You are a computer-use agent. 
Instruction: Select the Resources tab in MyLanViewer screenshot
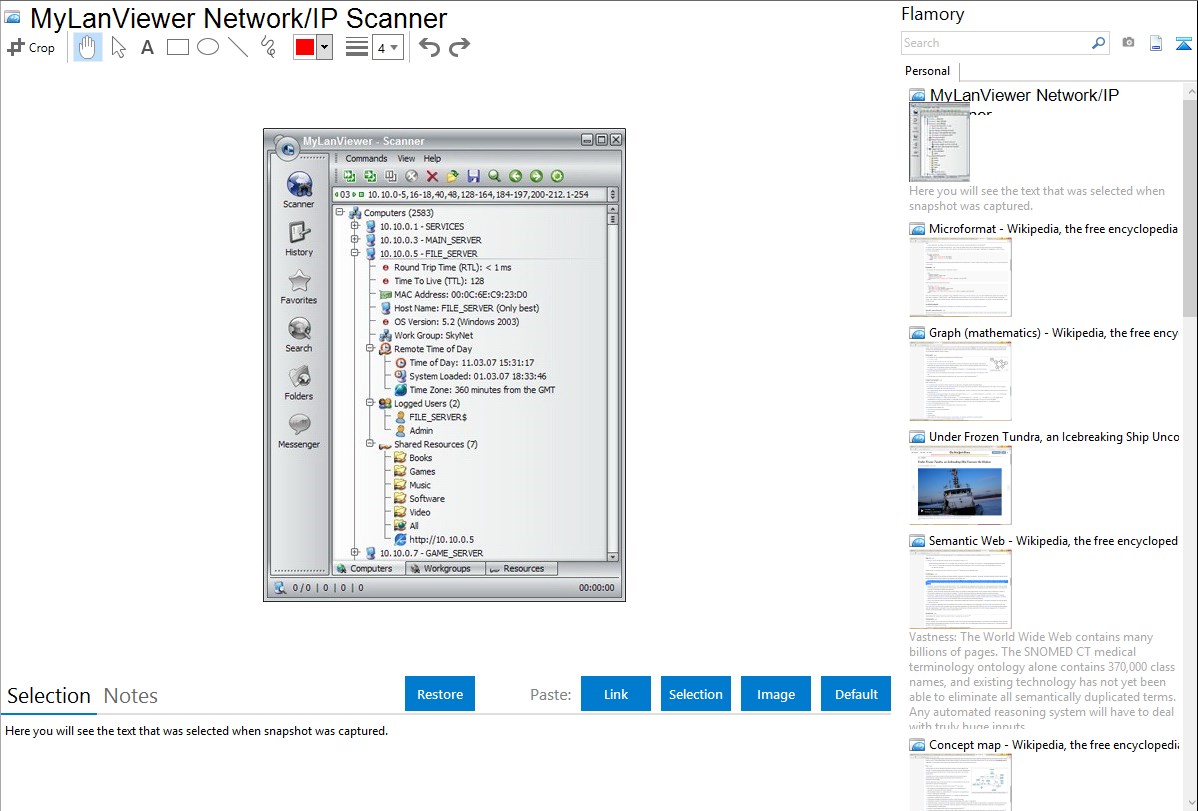coord(521,569)
